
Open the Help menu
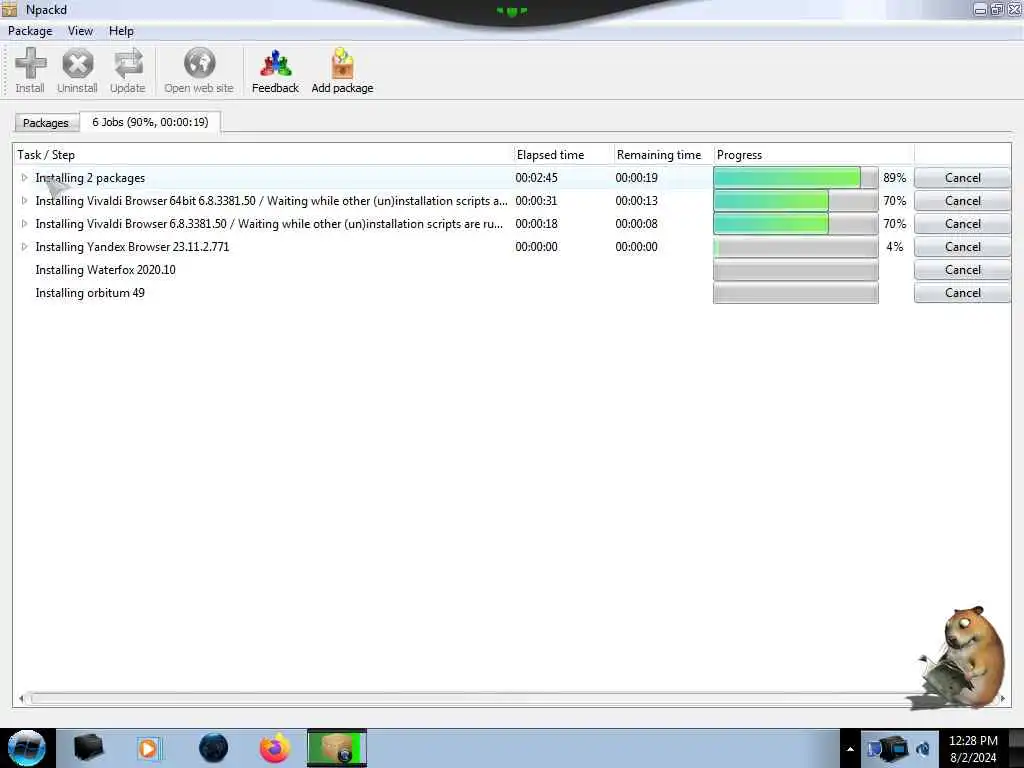[x=121, y=31]
